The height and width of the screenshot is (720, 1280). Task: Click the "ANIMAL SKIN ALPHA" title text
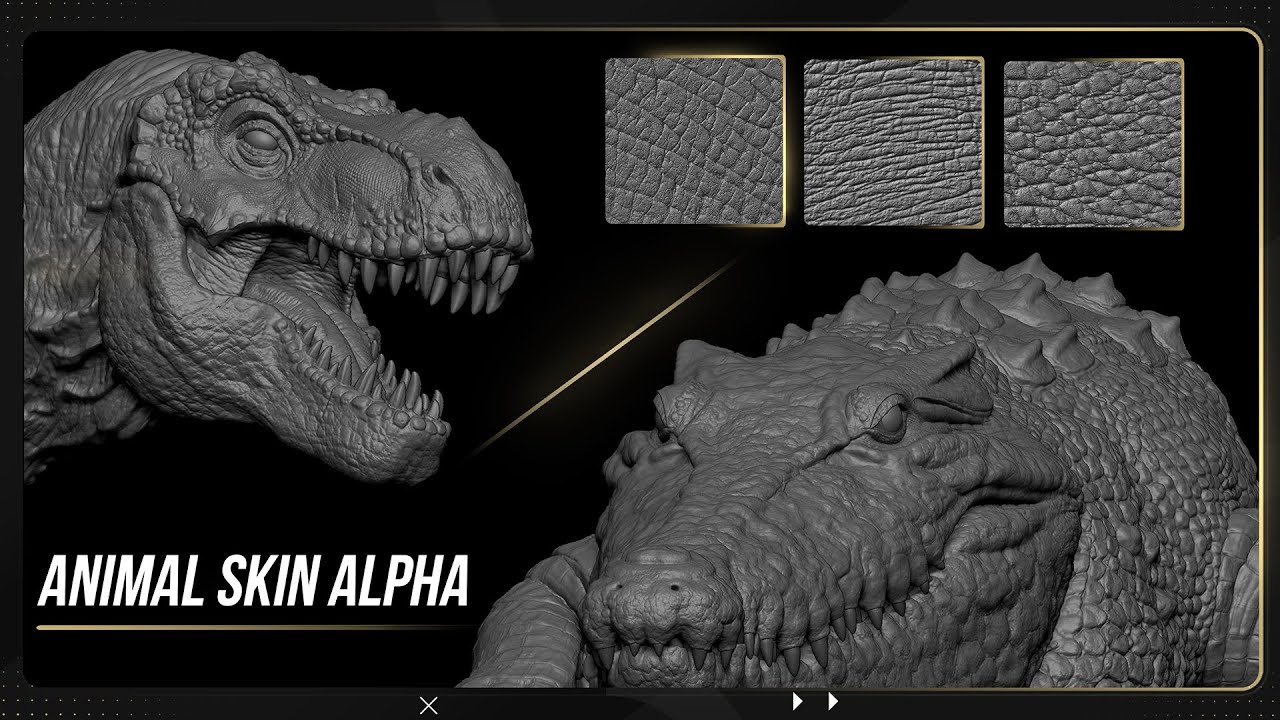point(253,580)
